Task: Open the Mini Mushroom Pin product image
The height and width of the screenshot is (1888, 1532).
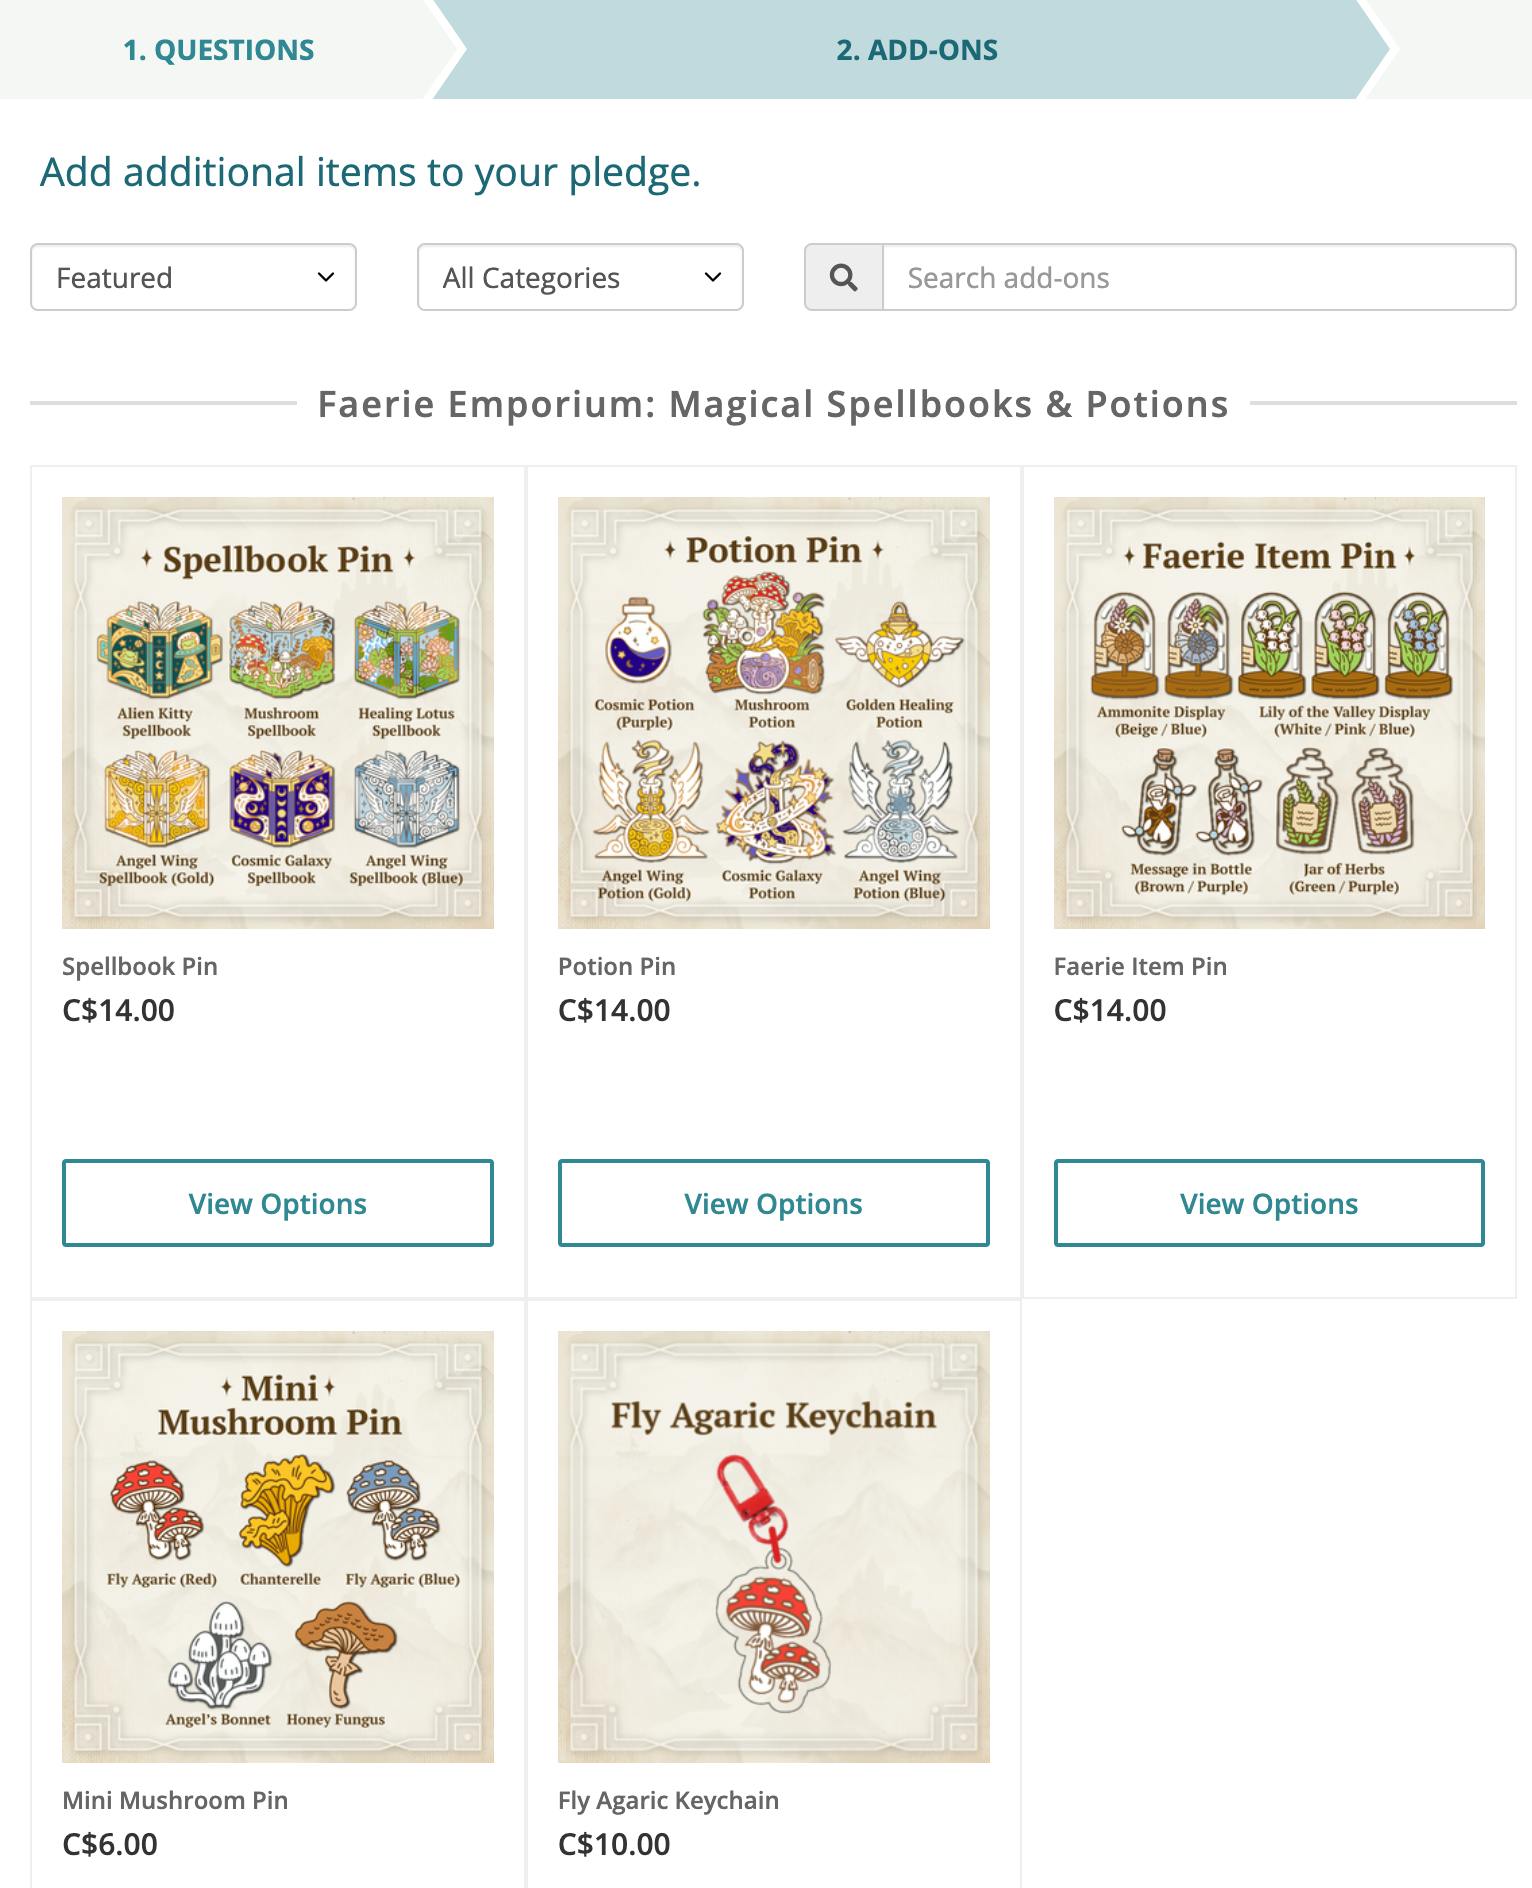Action: (x=278, y=1546)
